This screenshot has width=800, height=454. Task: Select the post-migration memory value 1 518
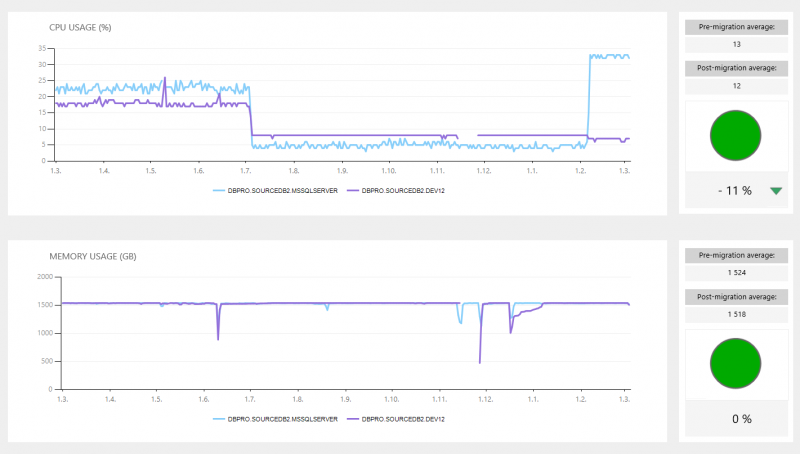(736, 314)
